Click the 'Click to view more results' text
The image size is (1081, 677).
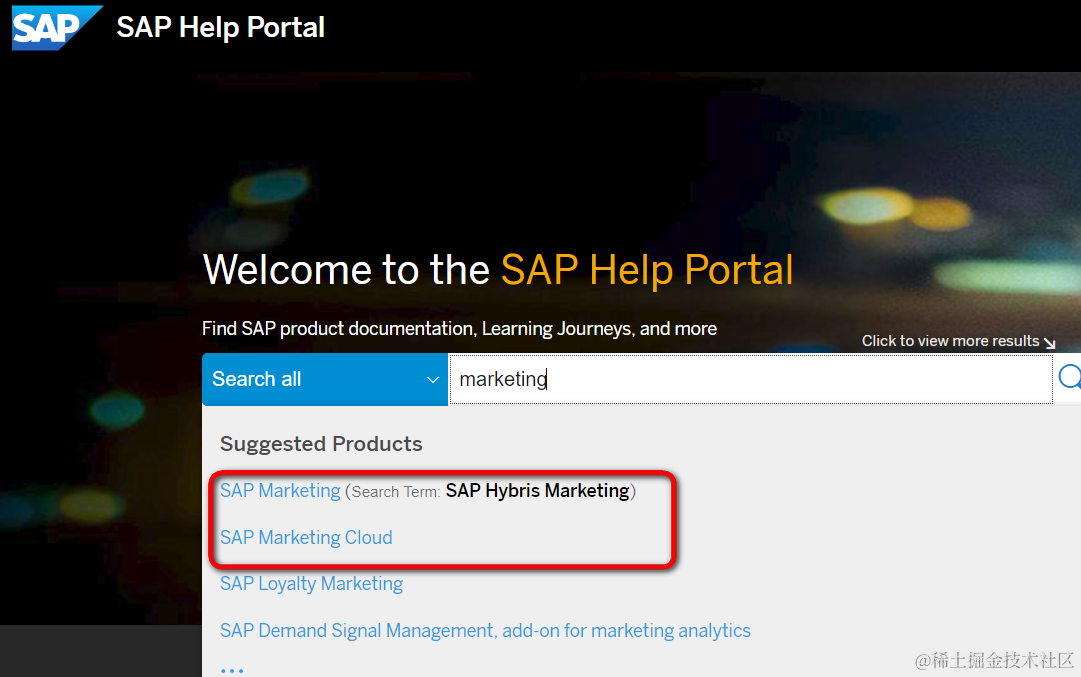(x=950, y=341)
